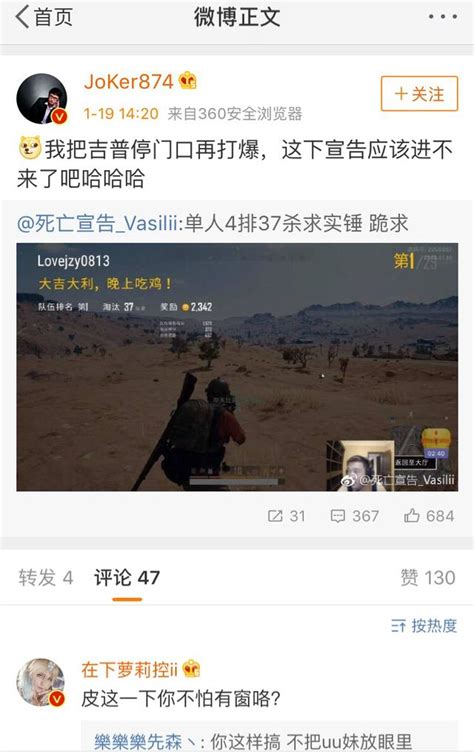Switch to the 转发 4 tab
The image size is (474, 754).
pyautogui.click(x=46, y=578)
